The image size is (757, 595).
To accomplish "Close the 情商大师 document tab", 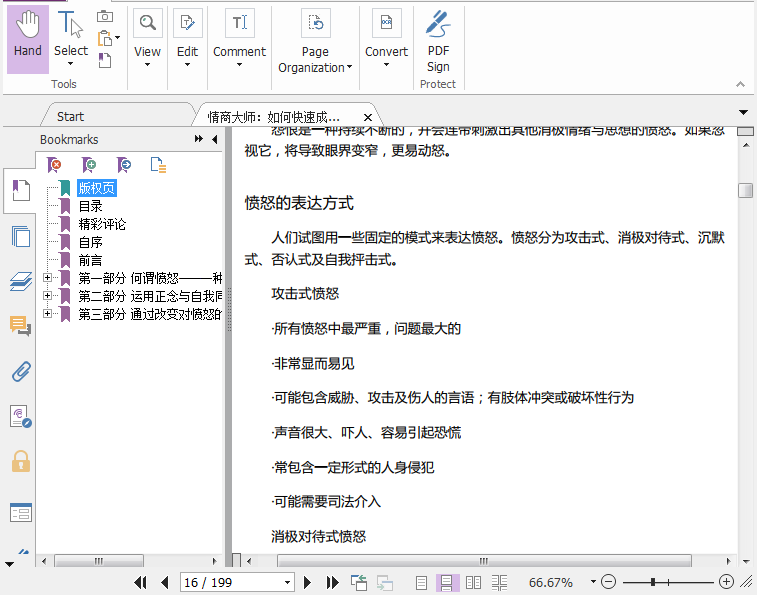I will [368, 117].
